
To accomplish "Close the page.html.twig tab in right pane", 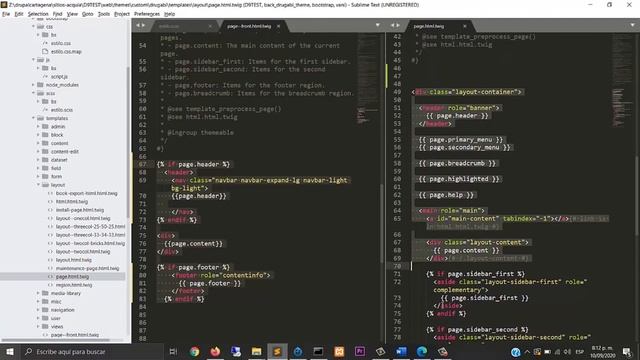I will [x=464, y=26].
